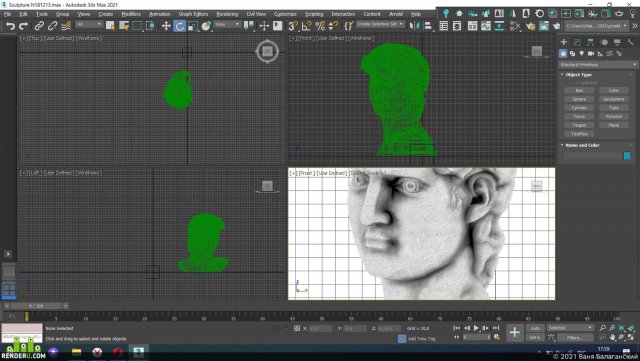Activate the Select and Move tool
This screenshot has height=361, width=640.
(166, 26)
